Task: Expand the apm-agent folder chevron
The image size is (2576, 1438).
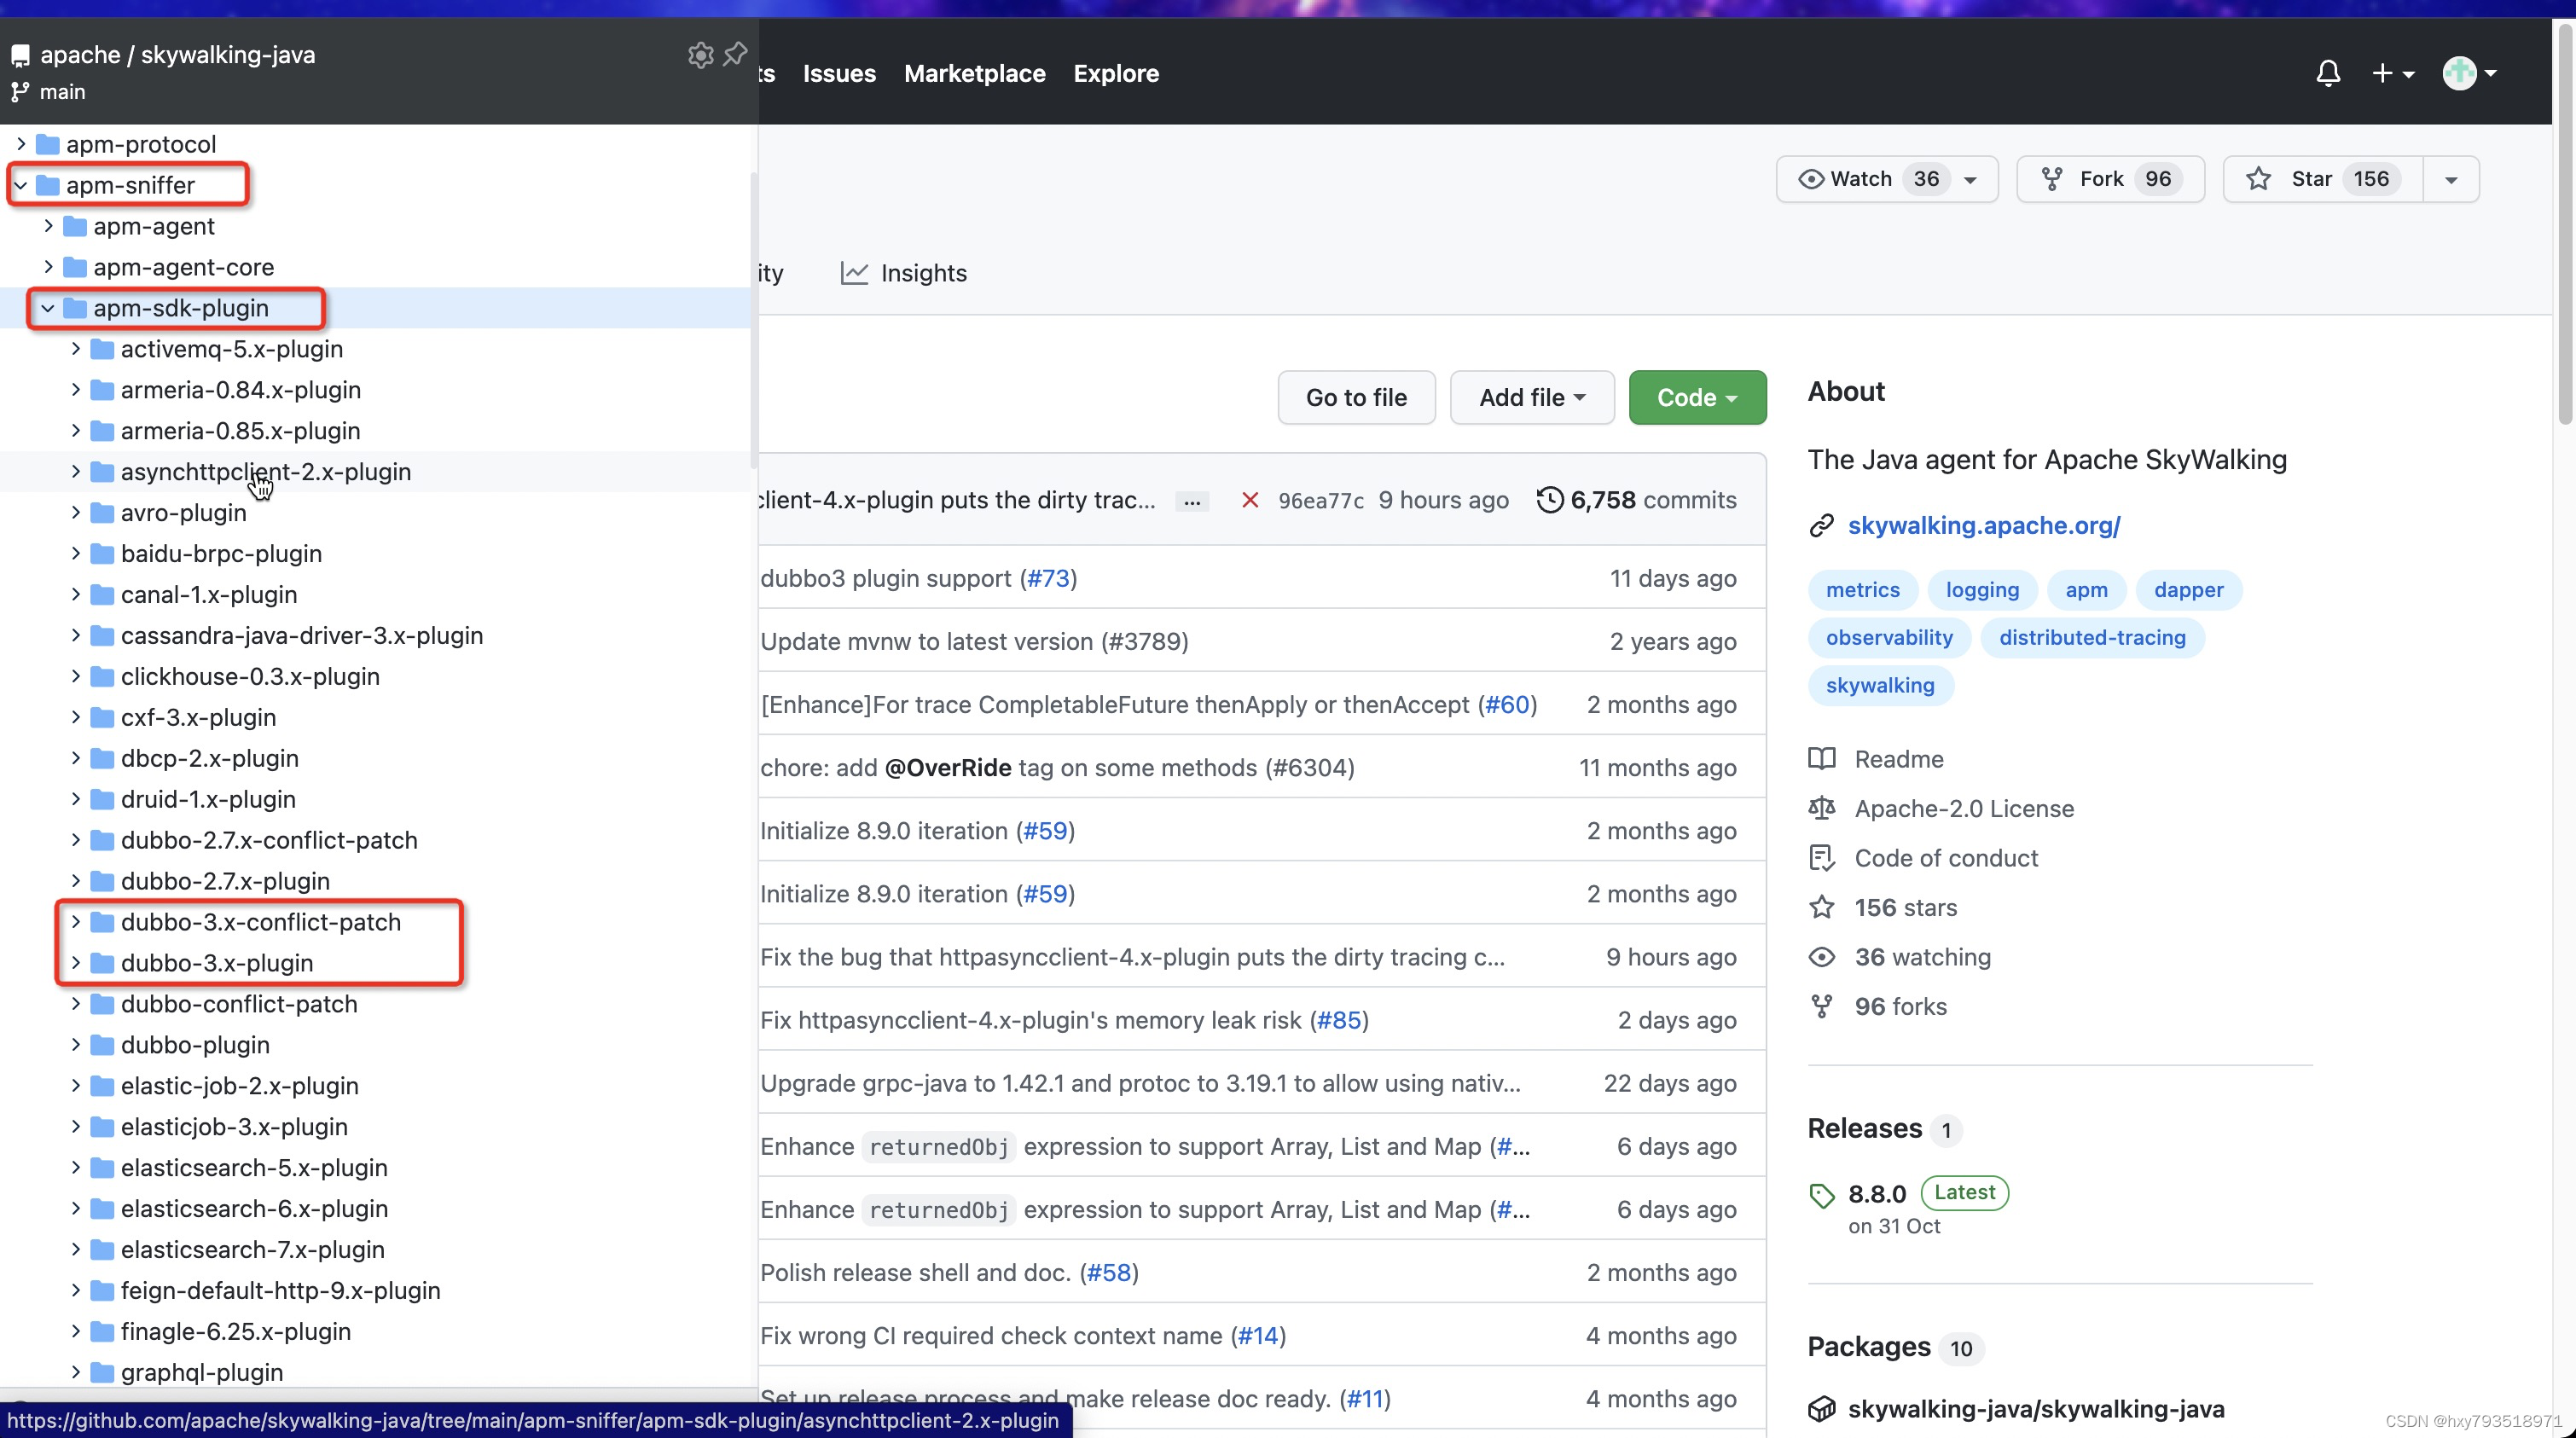Action: point(48,226)
